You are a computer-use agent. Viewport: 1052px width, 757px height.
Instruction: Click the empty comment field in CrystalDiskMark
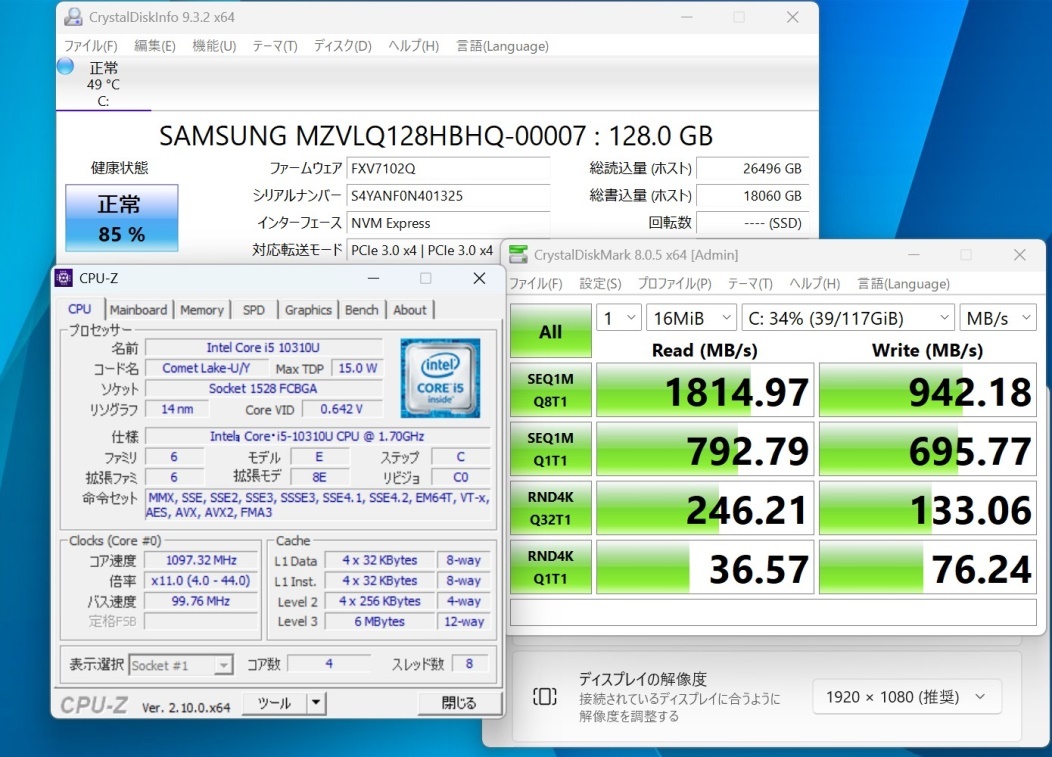coord(774,613)
